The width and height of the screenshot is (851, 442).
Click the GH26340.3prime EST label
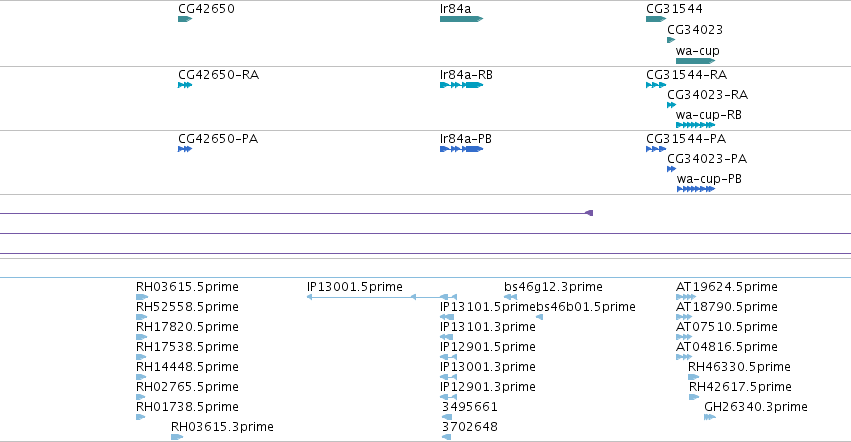(755, 407)
